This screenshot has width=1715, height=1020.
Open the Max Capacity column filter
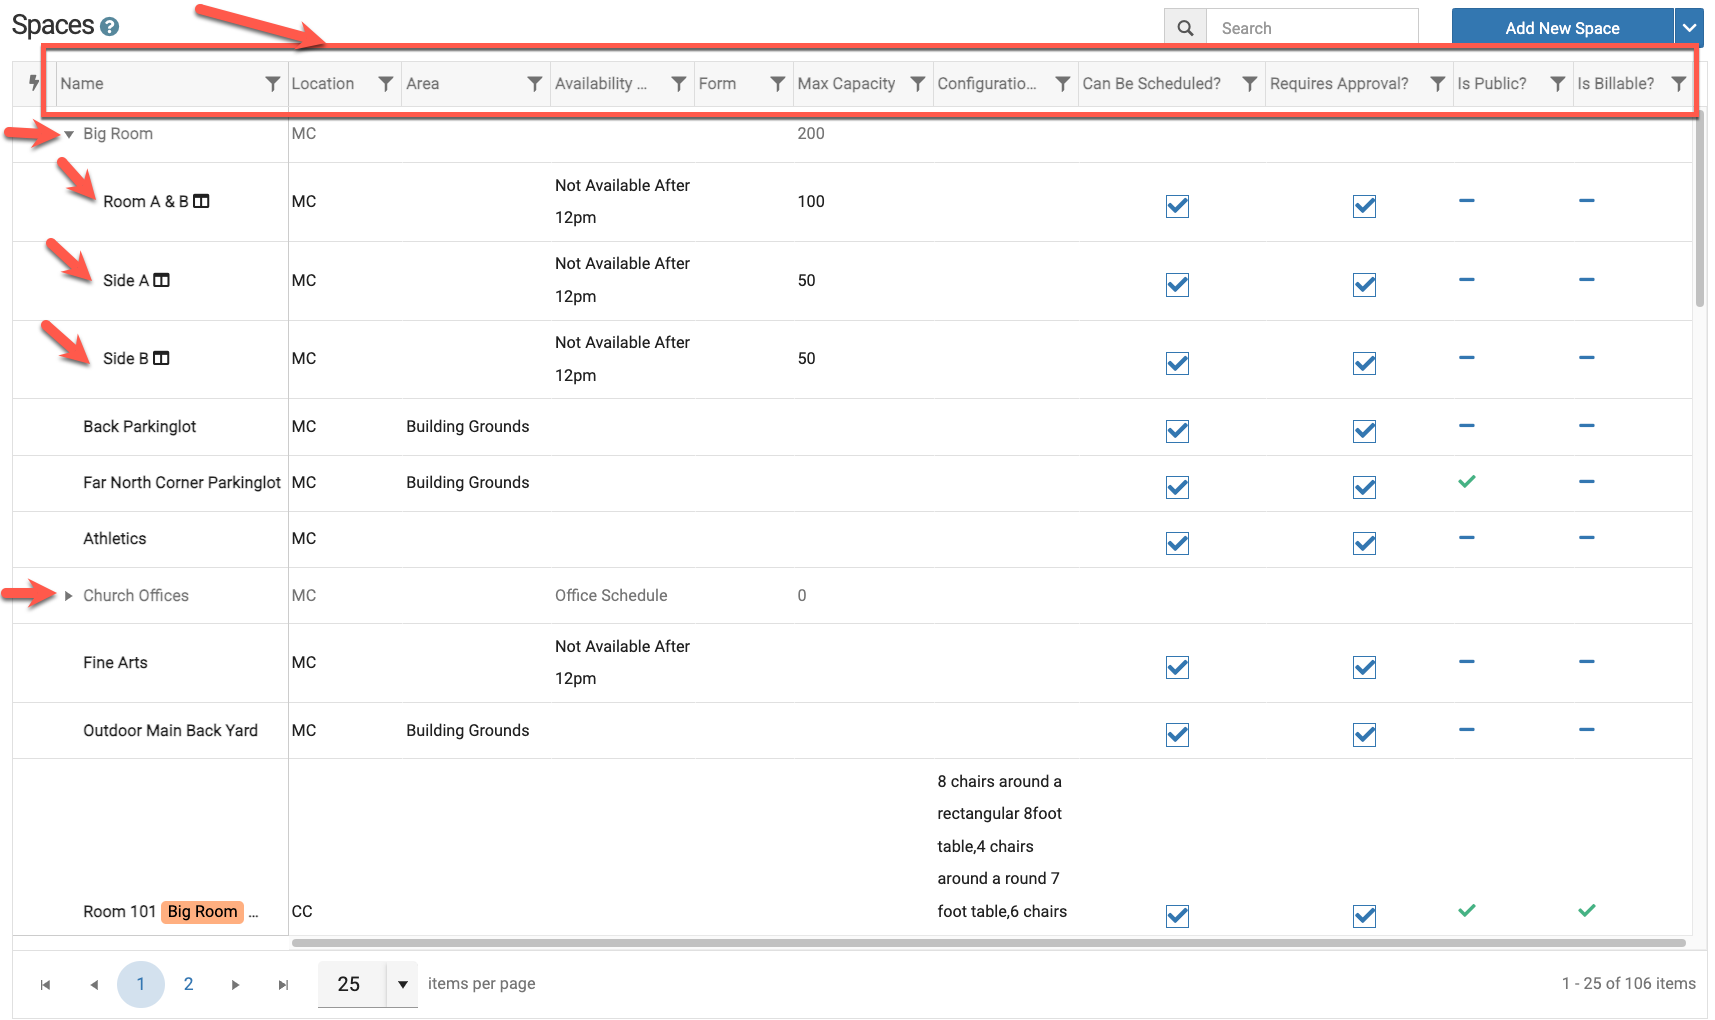click(917, 84)
